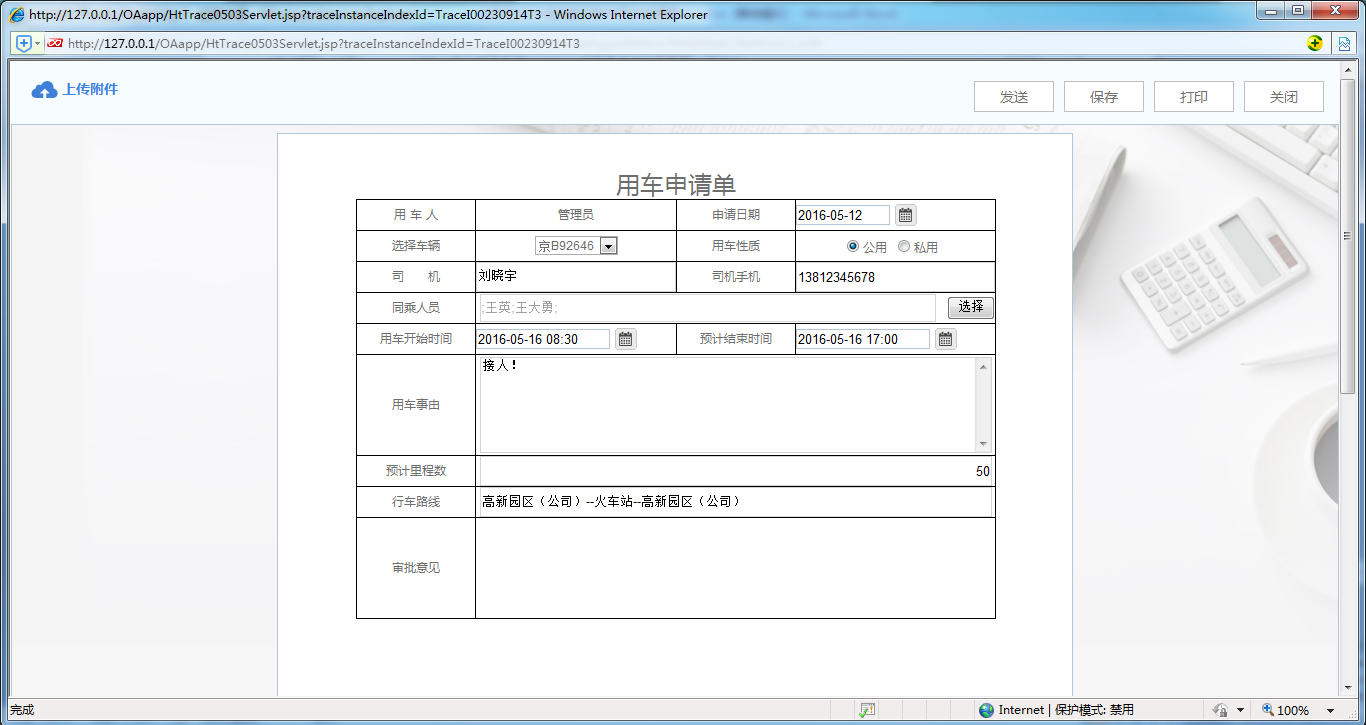Open the calendar icon for 预计结束时间

pos(944,338)
